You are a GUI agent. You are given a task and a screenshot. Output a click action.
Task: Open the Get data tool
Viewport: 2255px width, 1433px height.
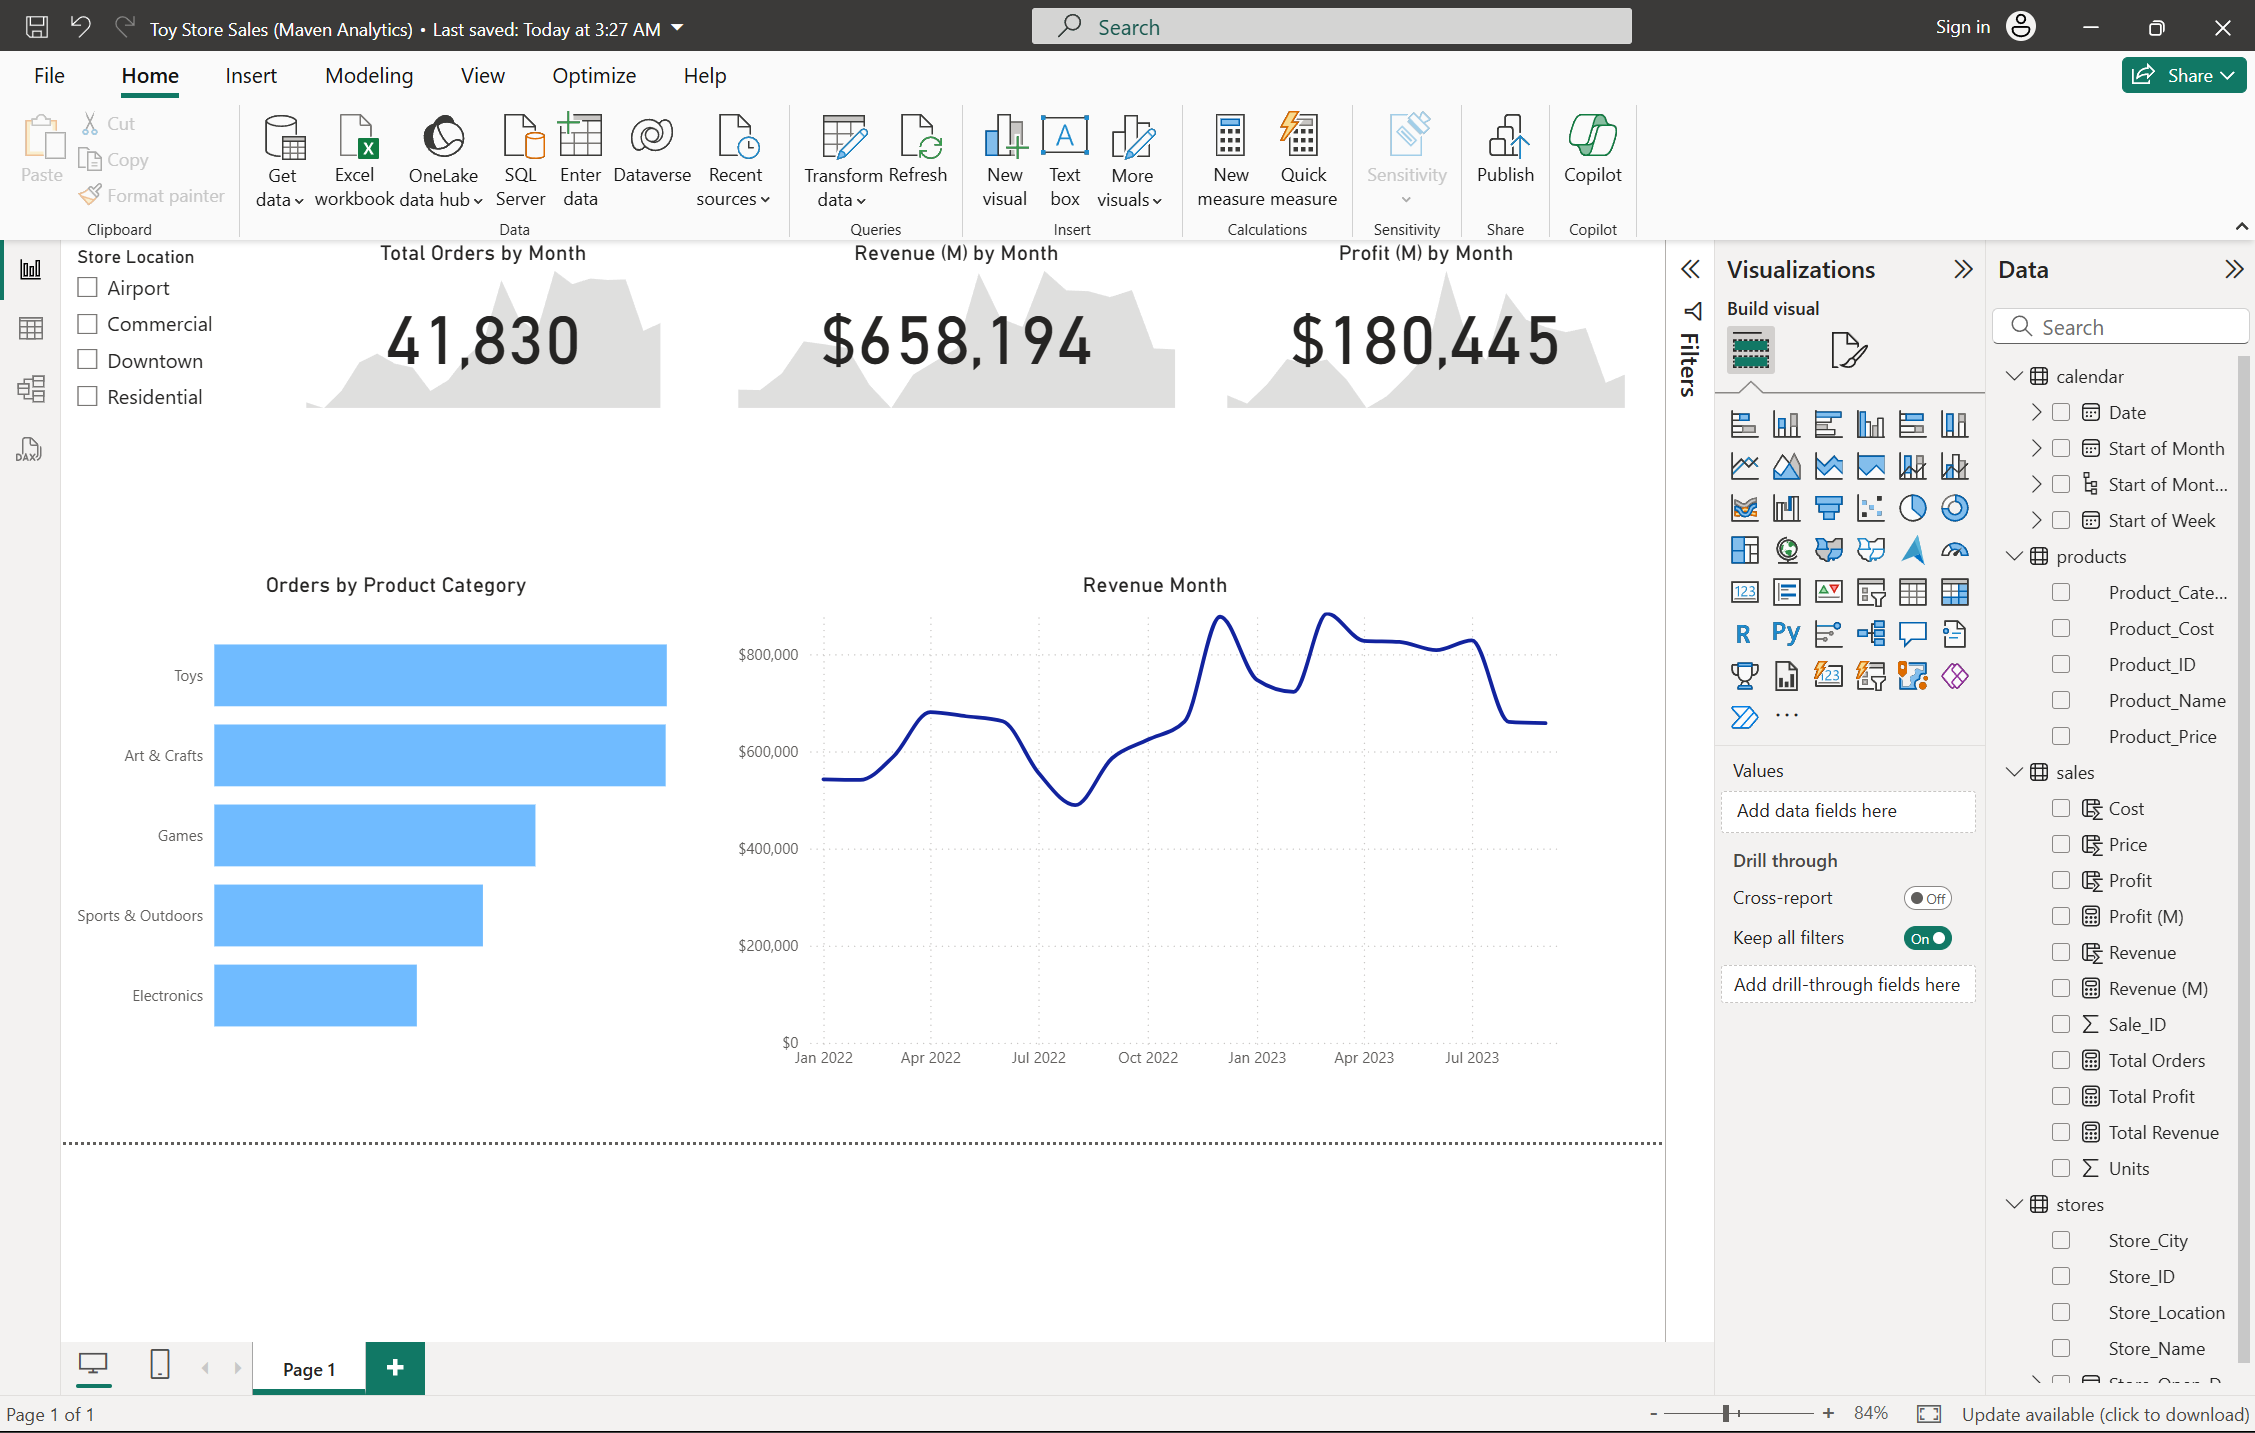281,160
